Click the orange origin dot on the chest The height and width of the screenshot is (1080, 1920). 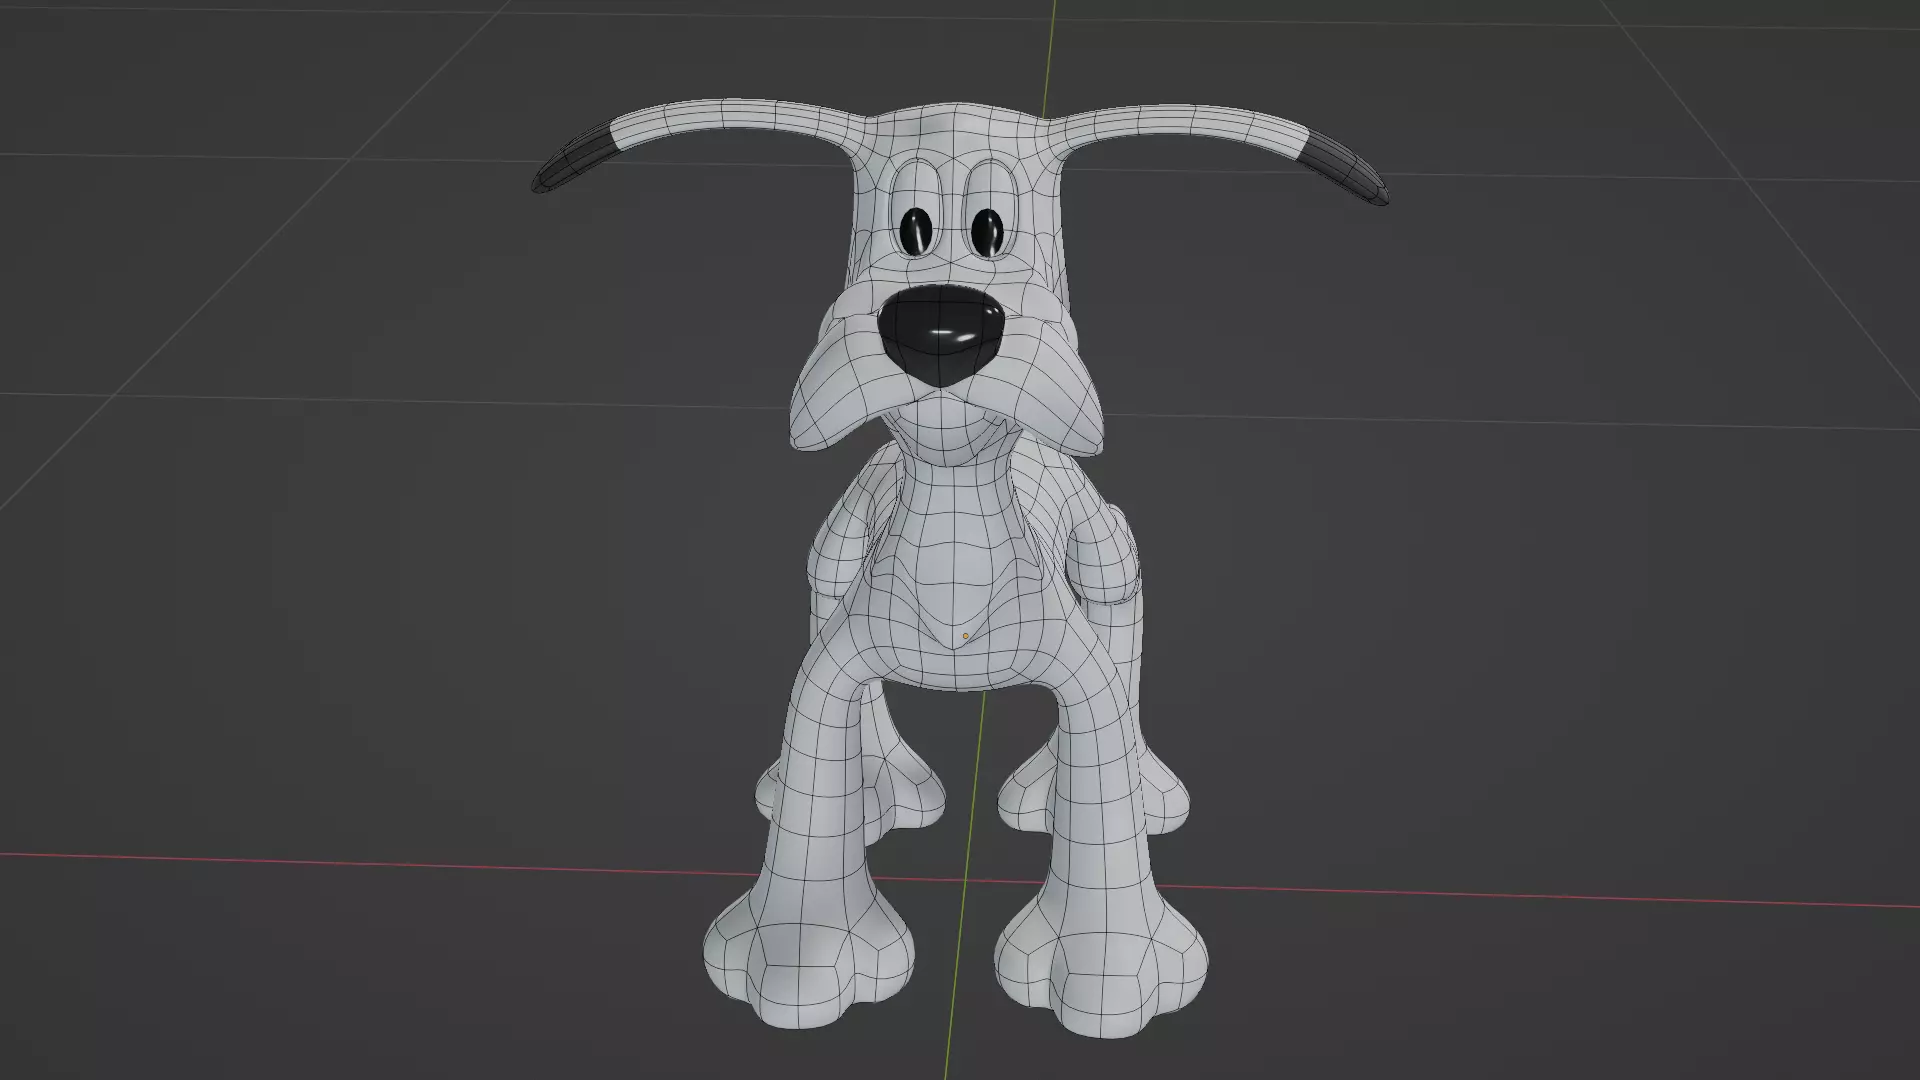tap(965, 635)
